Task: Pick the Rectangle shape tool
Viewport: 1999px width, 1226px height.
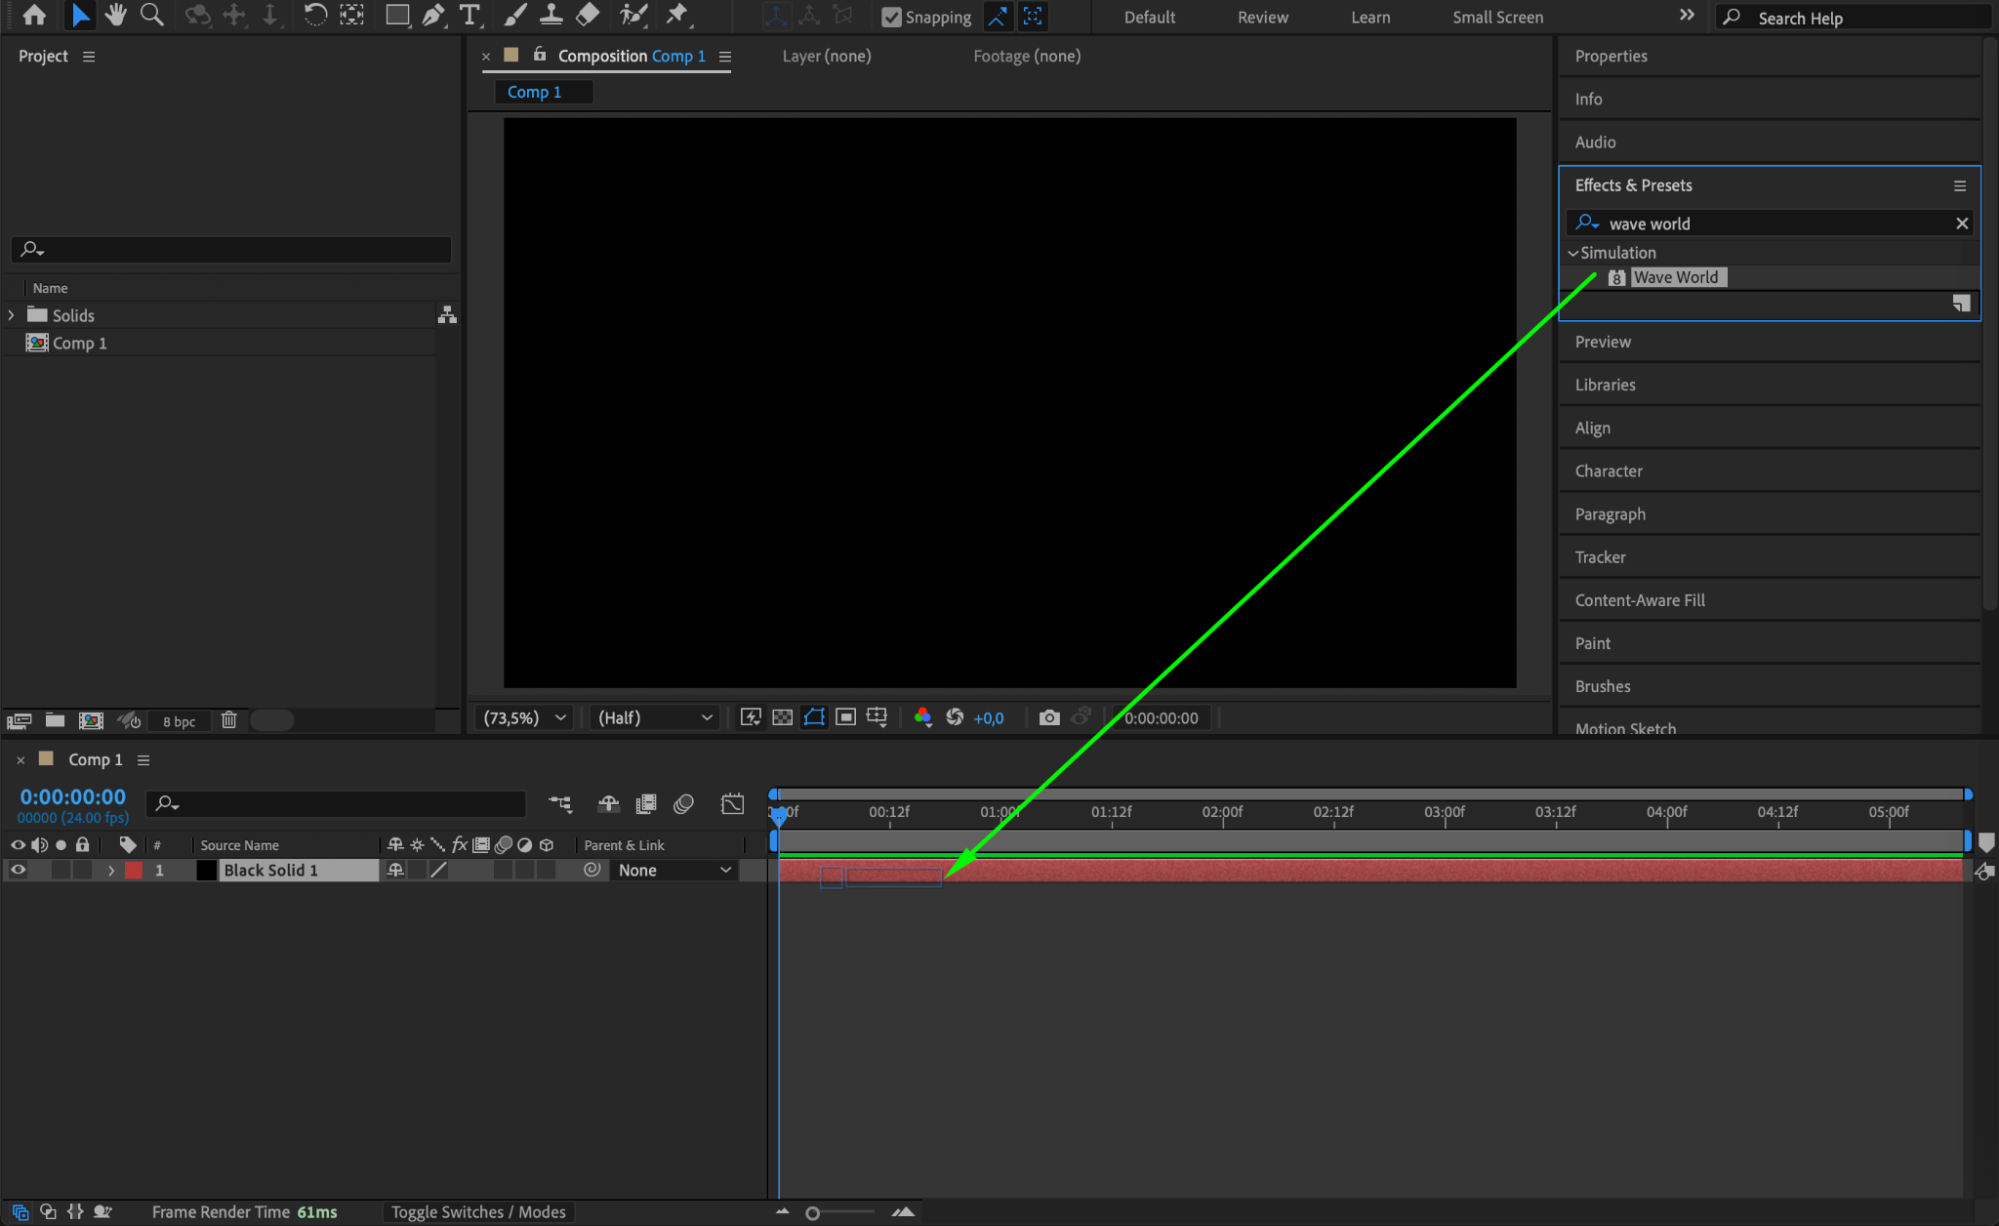Action: [x=397, y=15]
